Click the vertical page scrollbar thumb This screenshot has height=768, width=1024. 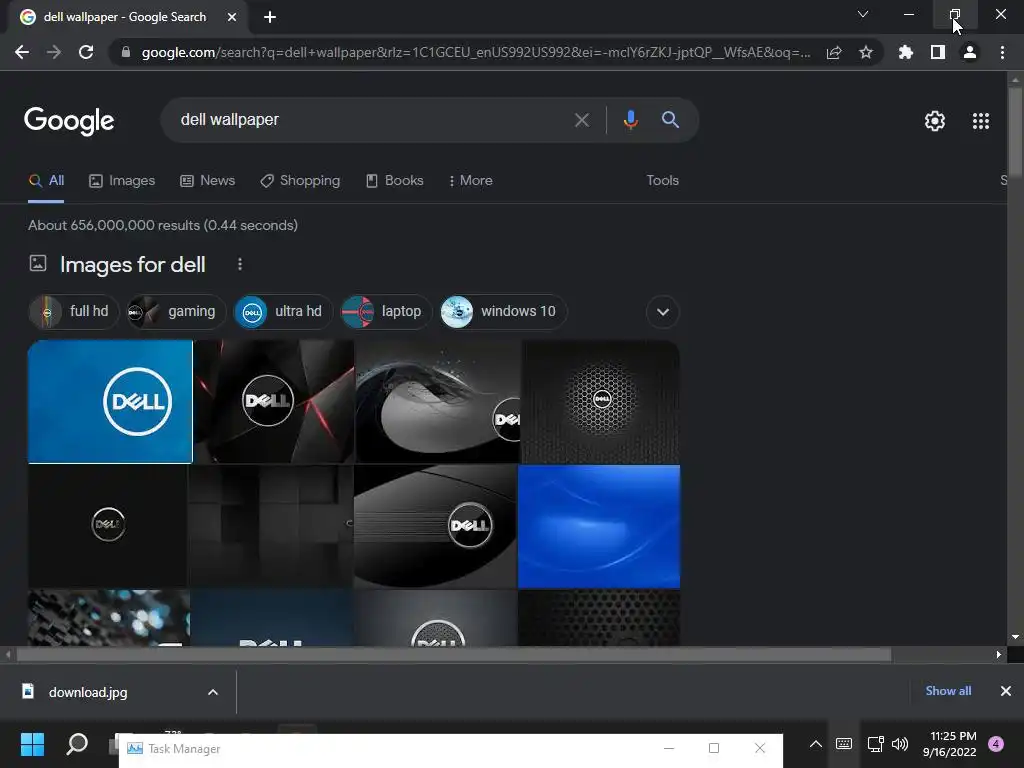[1015, 131]
